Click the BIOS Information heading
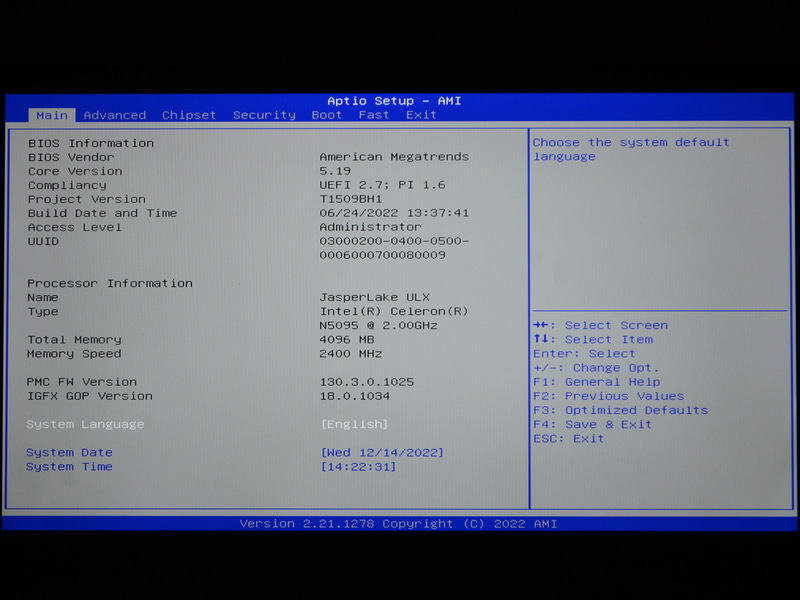The height and width of the screenshot is (600, 800). click(91, 143)
